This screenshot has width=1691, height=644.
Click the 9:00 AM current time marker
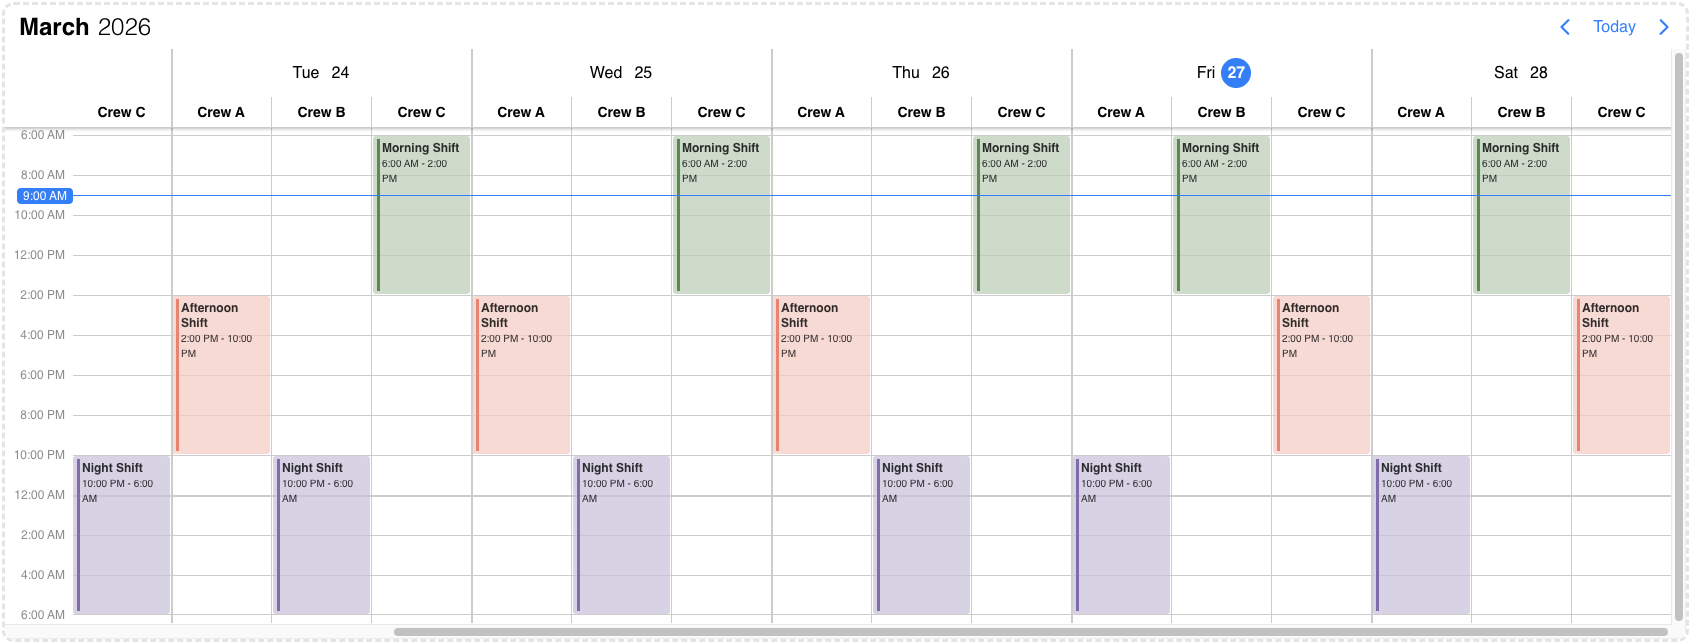(45, 196)
